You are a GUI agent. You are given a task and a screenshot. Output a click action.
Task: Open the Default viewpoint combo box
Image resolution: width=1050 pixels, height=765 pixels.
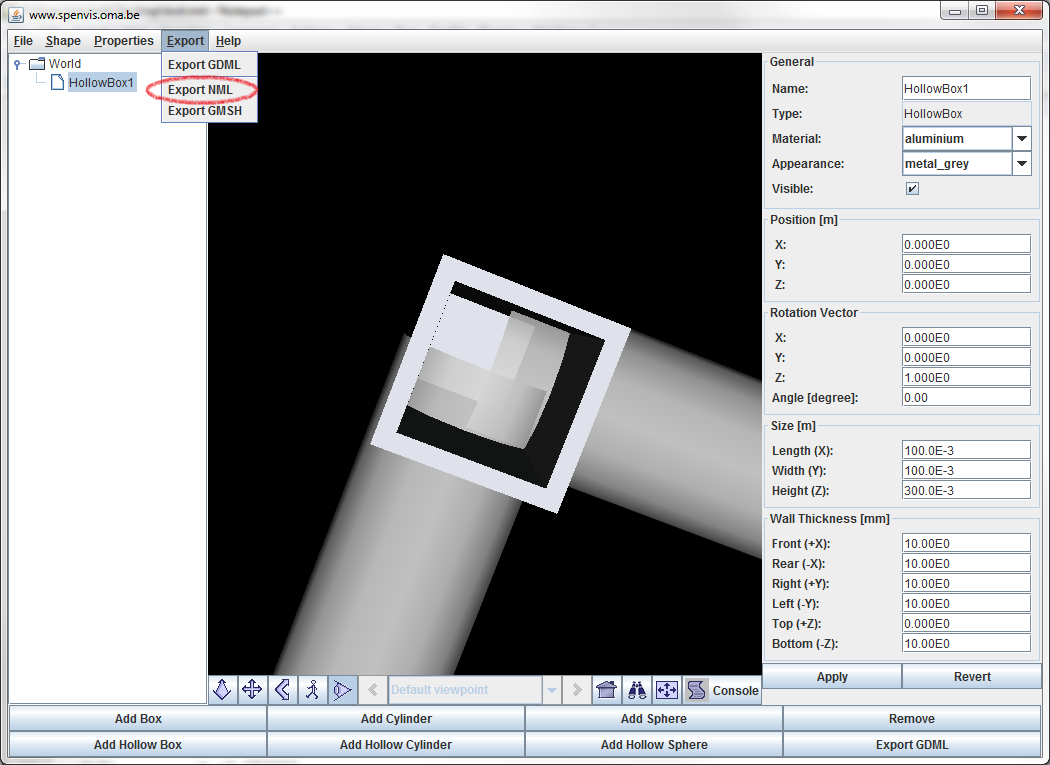(475, 689)
